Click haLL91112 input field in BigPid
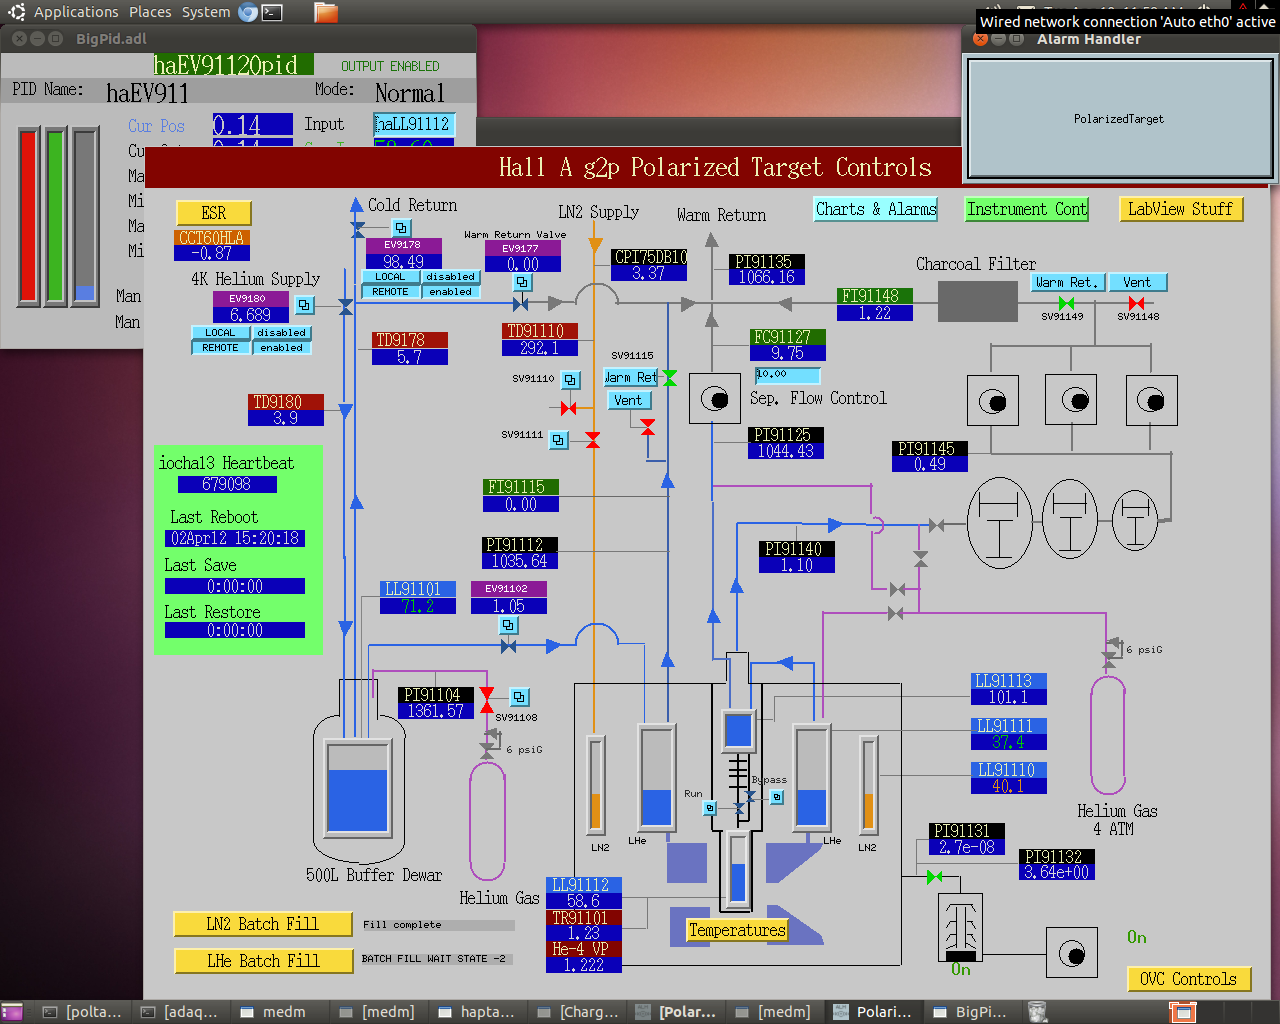Image resolution: width=1280 pixels, height=1024 pixels. click(414, 124)
